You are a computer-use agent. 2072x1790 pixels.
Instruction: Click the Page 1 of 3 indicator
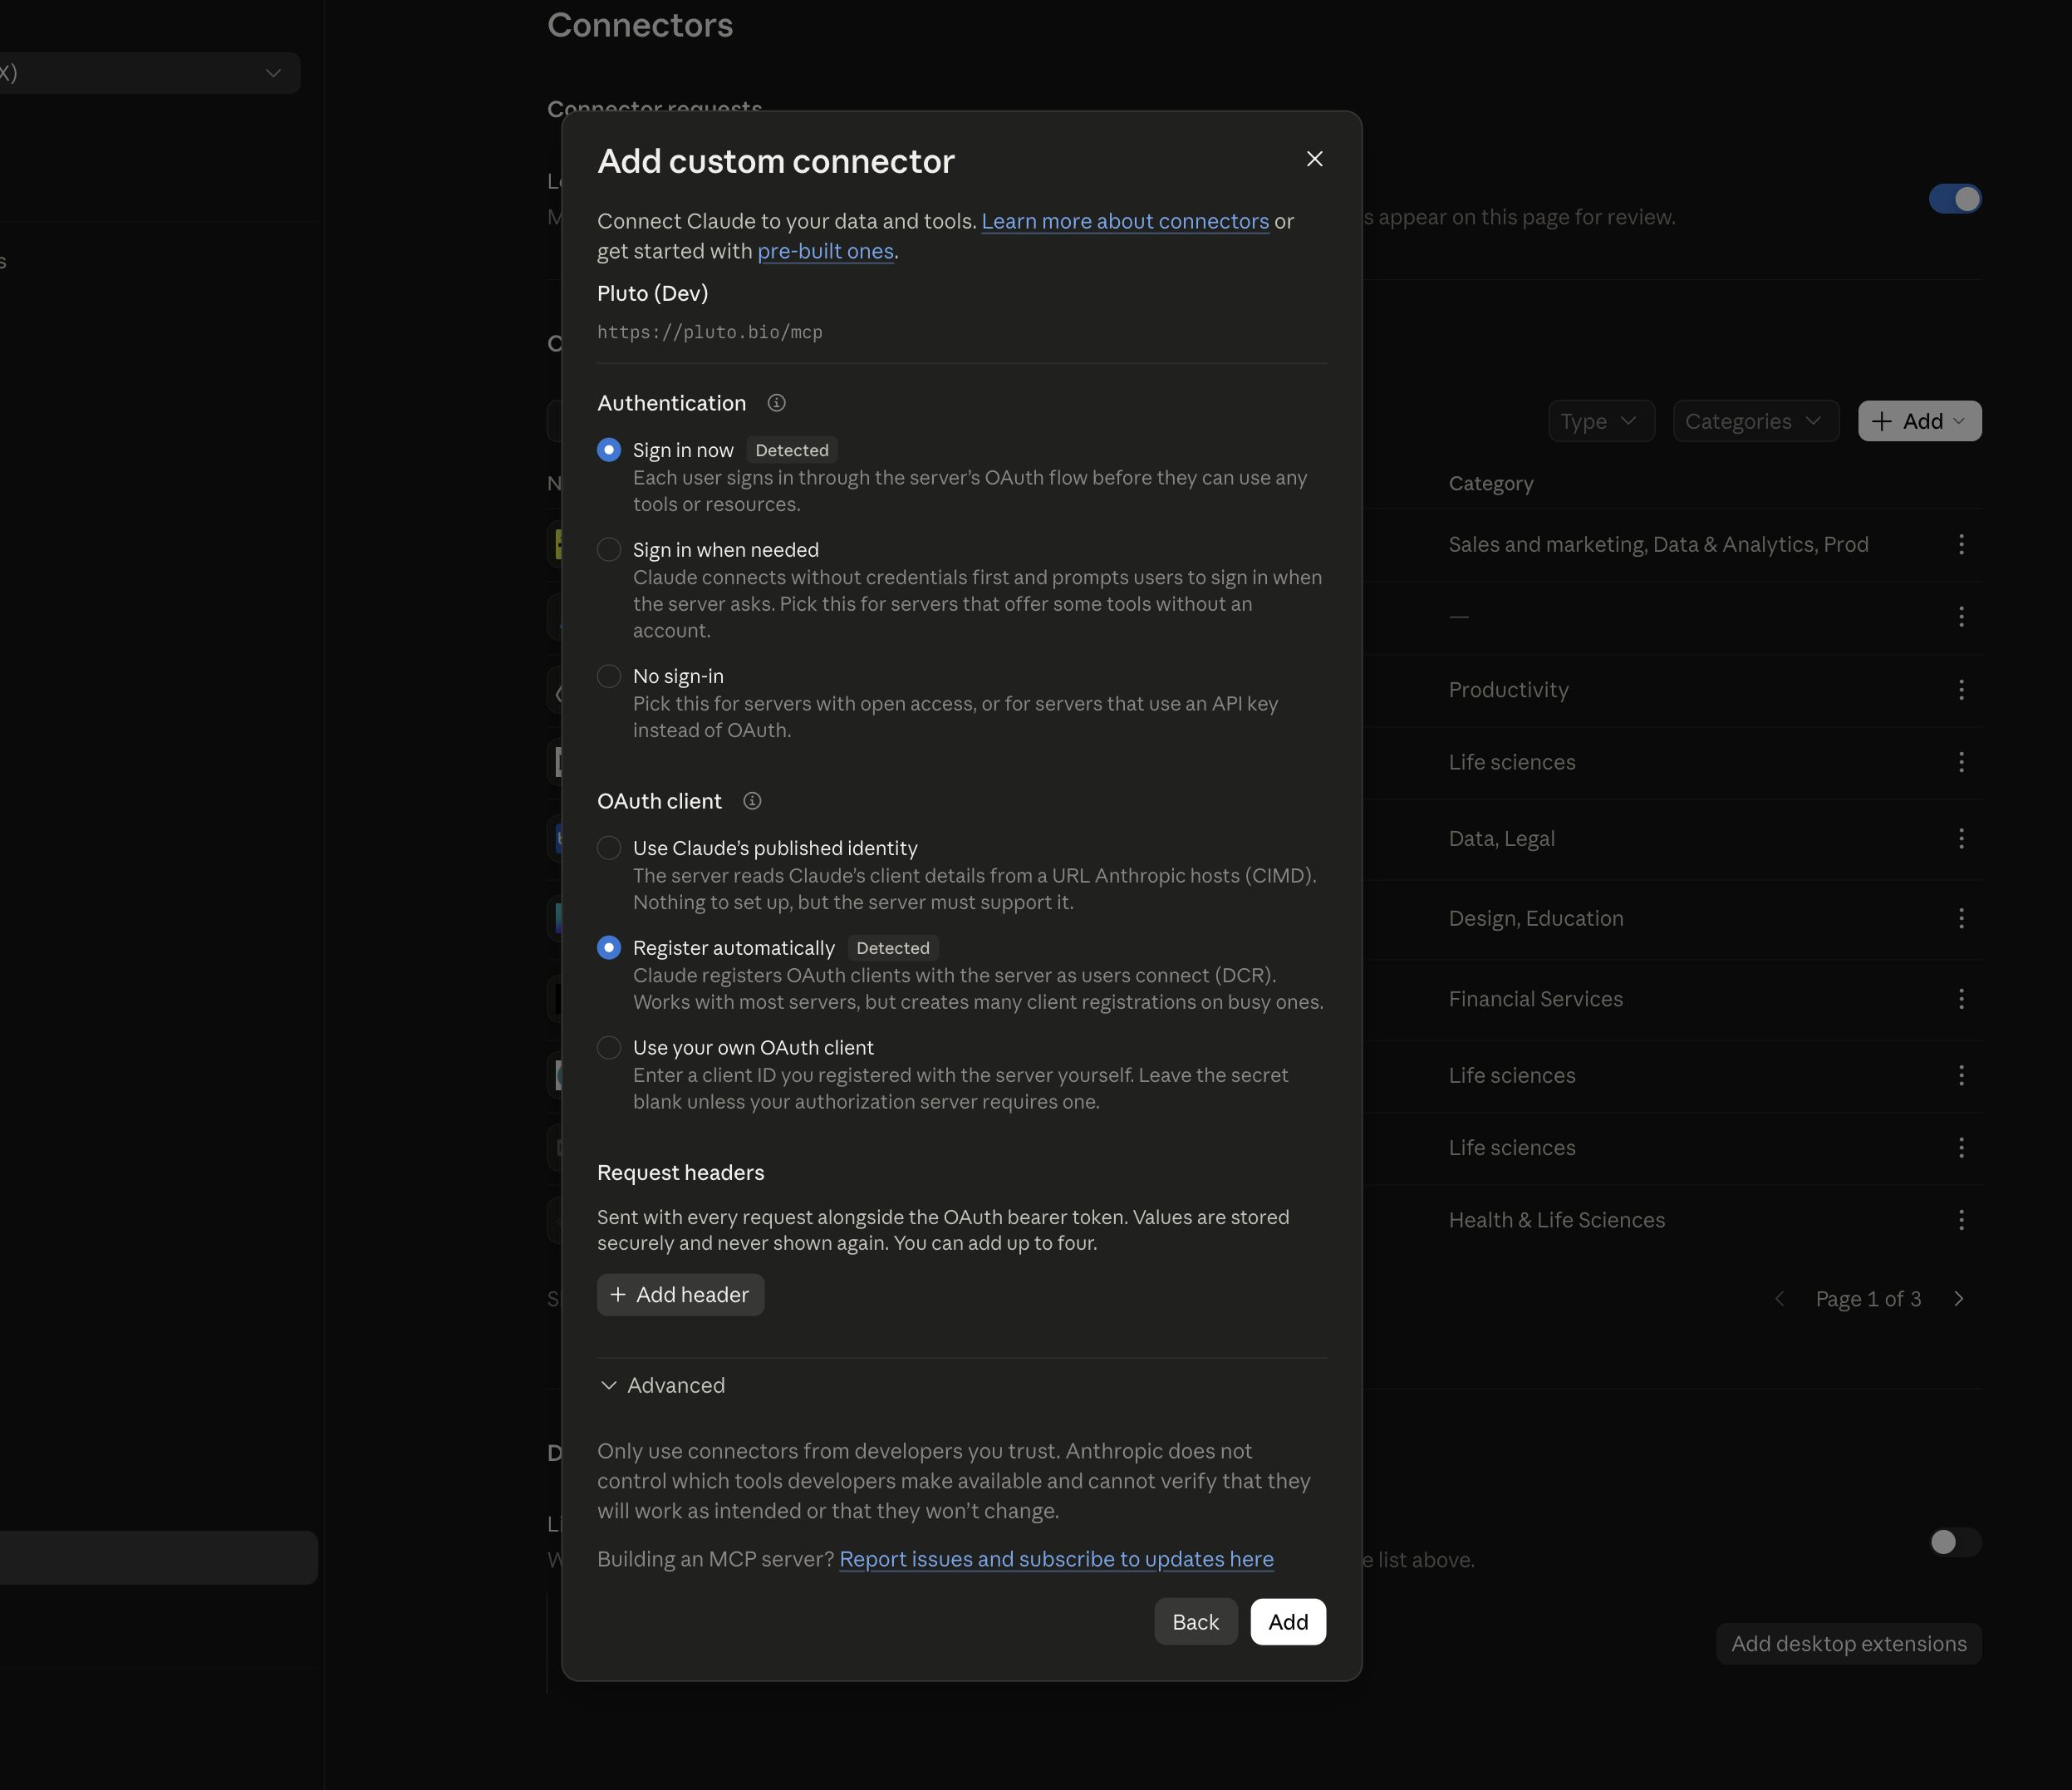pos(1868,1299)
